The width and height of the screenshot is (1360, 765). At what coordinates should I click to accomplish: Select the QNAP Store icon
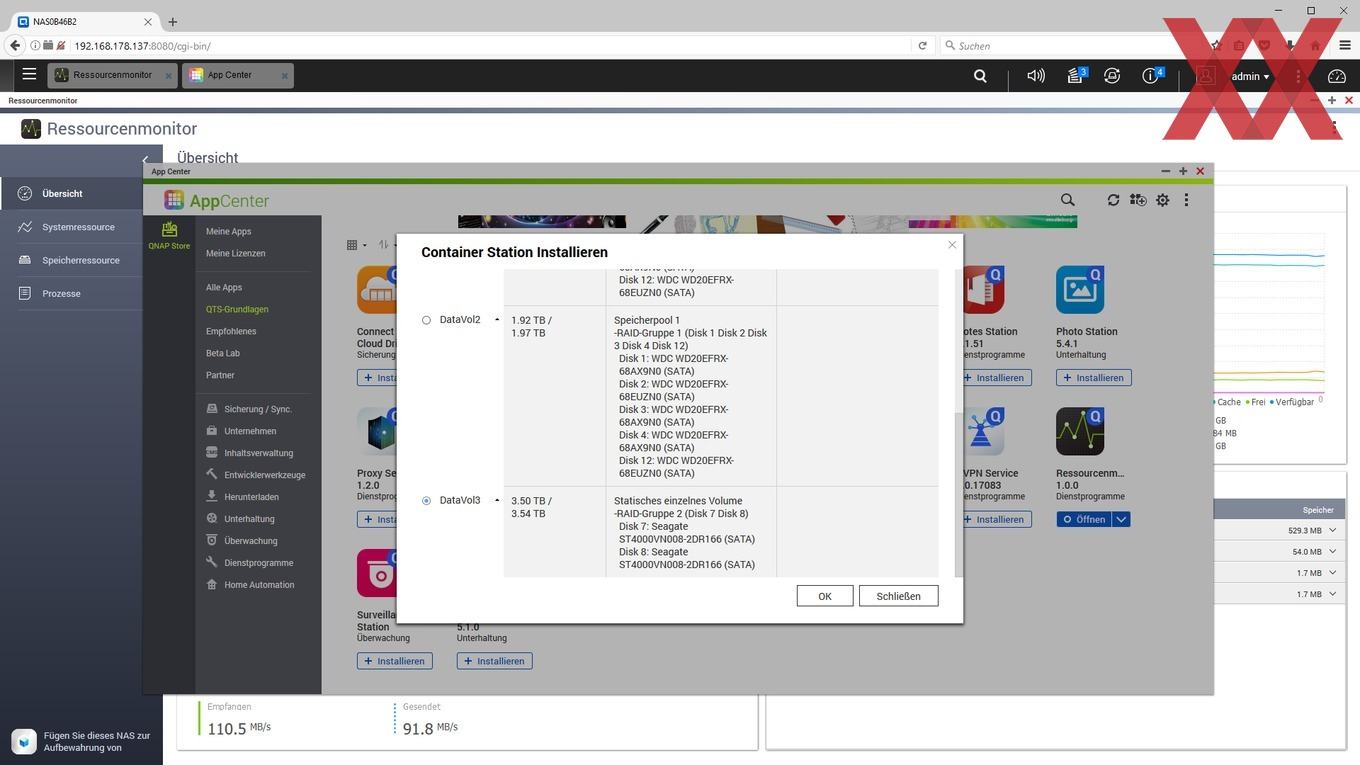pos(169,235)
